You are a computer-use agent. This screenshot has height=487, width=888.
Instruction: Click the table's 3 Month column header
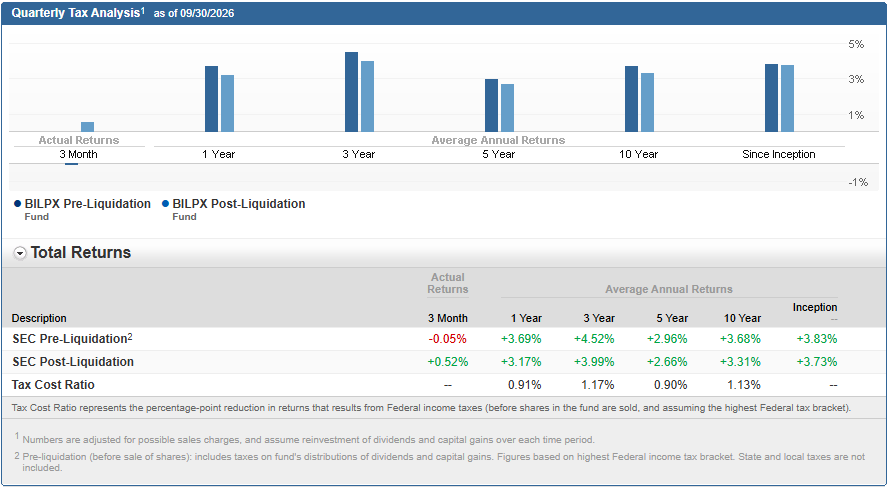click(448, 318)
